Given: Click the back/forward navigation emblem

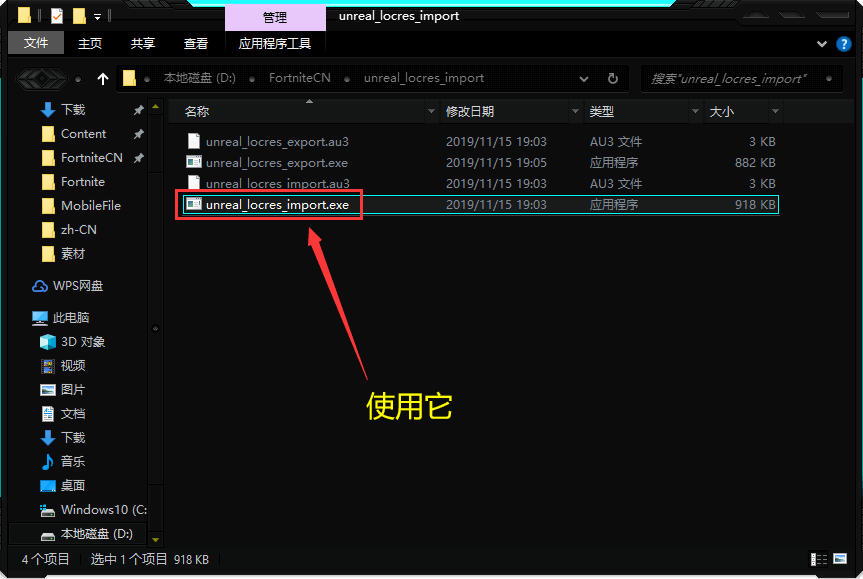Looking at the screenshot, I should (x=42, y=79).
